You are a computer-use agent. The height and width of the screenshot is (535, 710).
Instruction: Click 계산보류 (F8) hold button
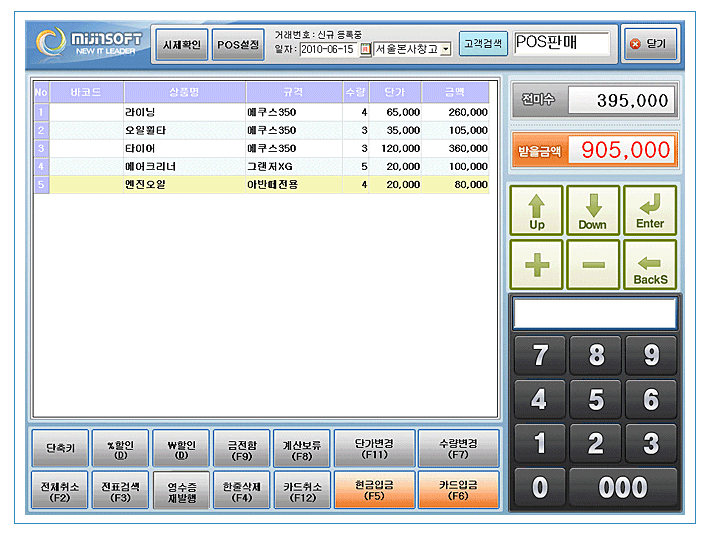(x=302, y=448)
